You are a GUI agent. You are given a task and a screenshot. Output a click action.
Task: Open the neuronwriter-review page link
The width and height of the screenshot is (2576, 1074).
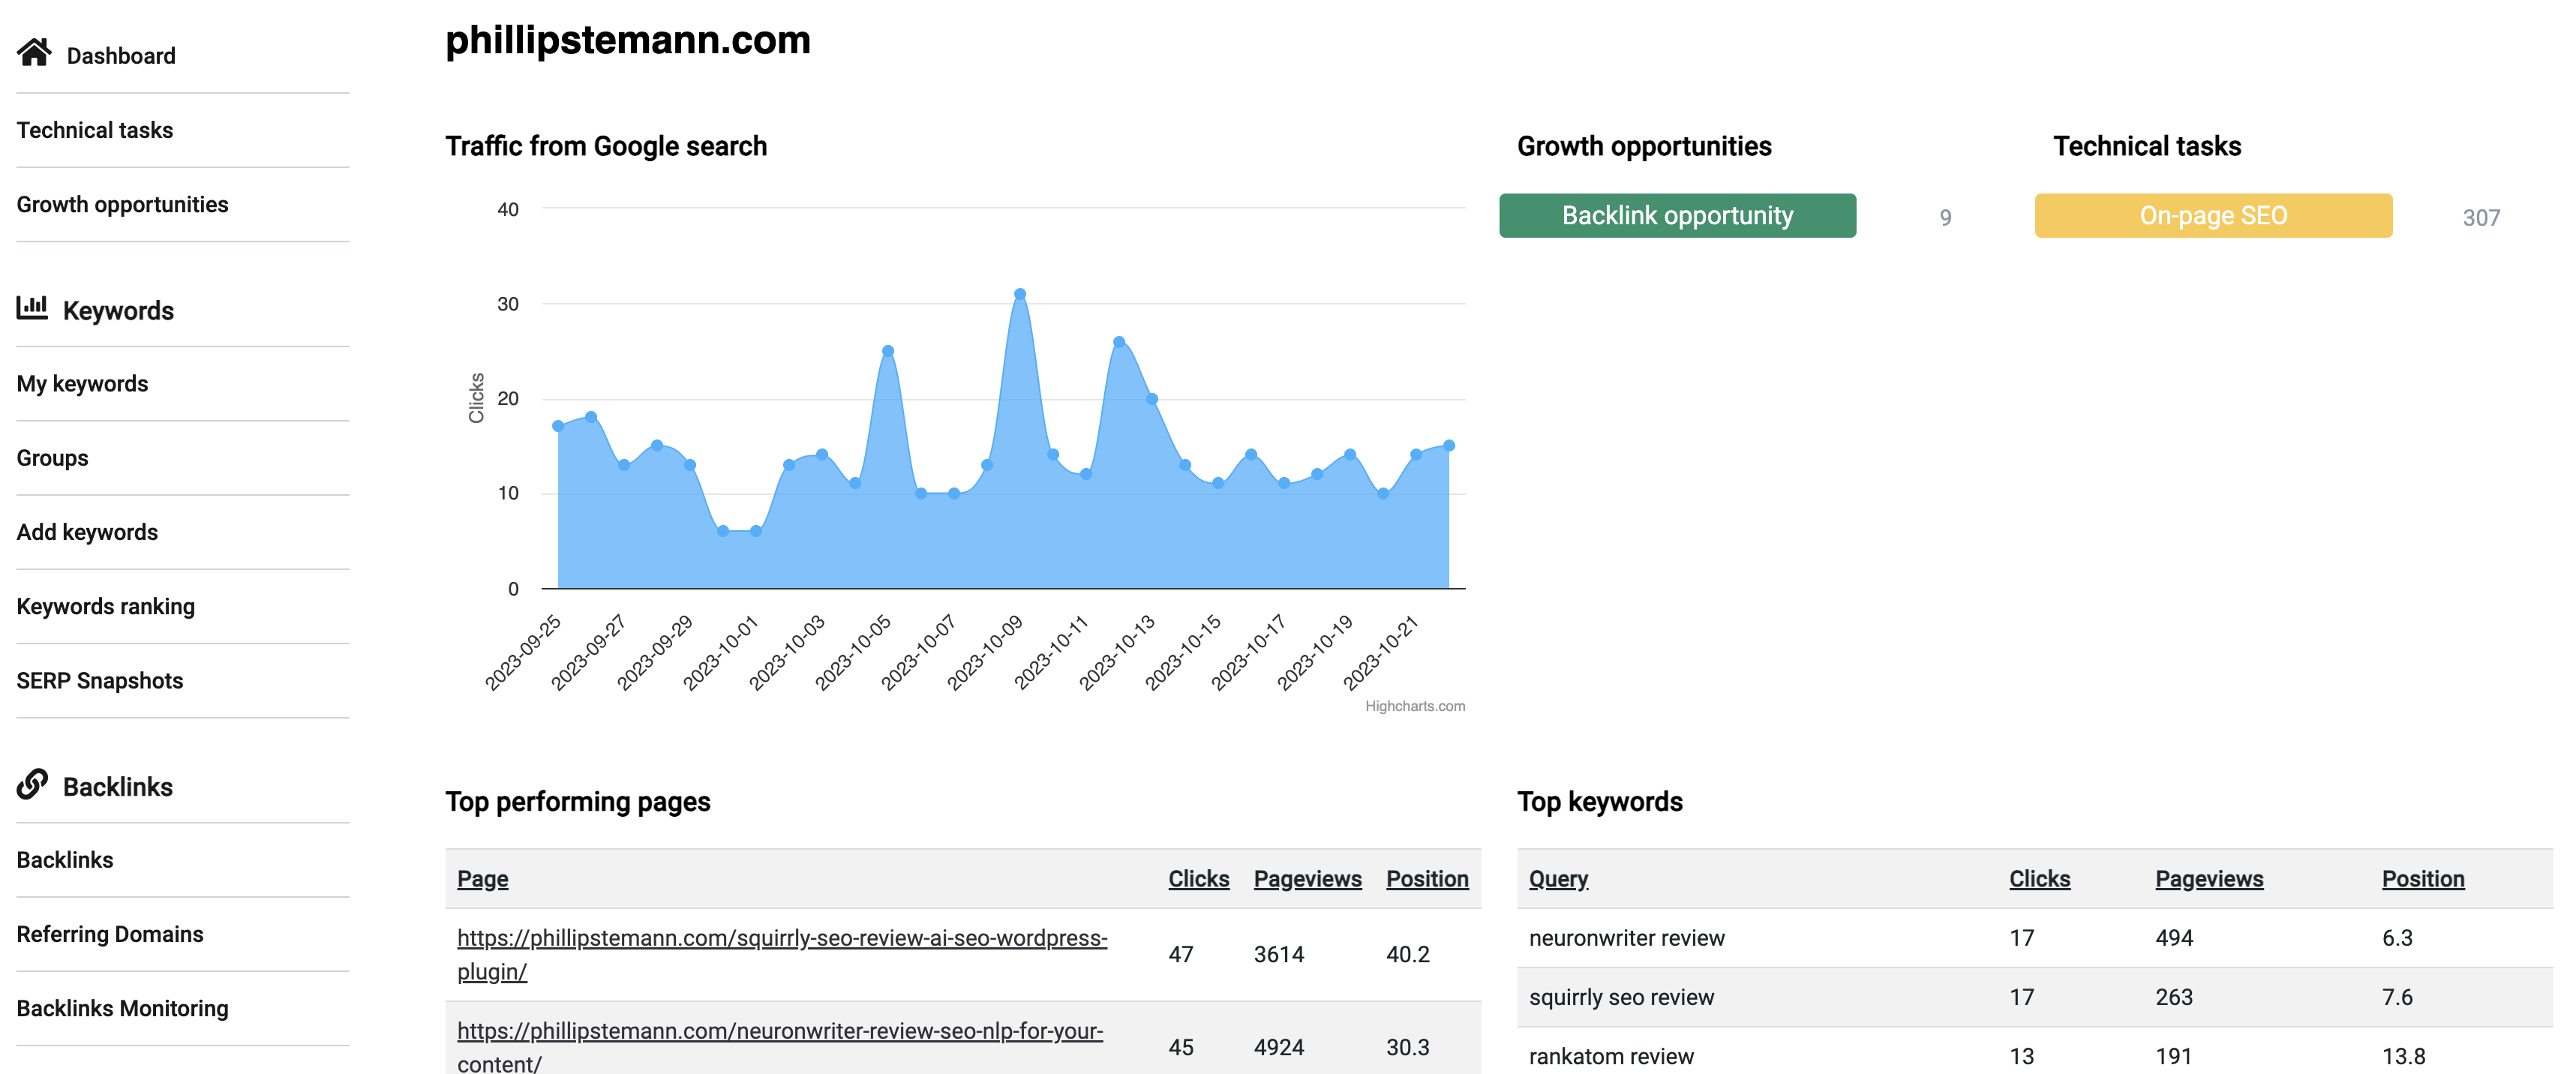pyautogui.click(x=780, y=1045)
